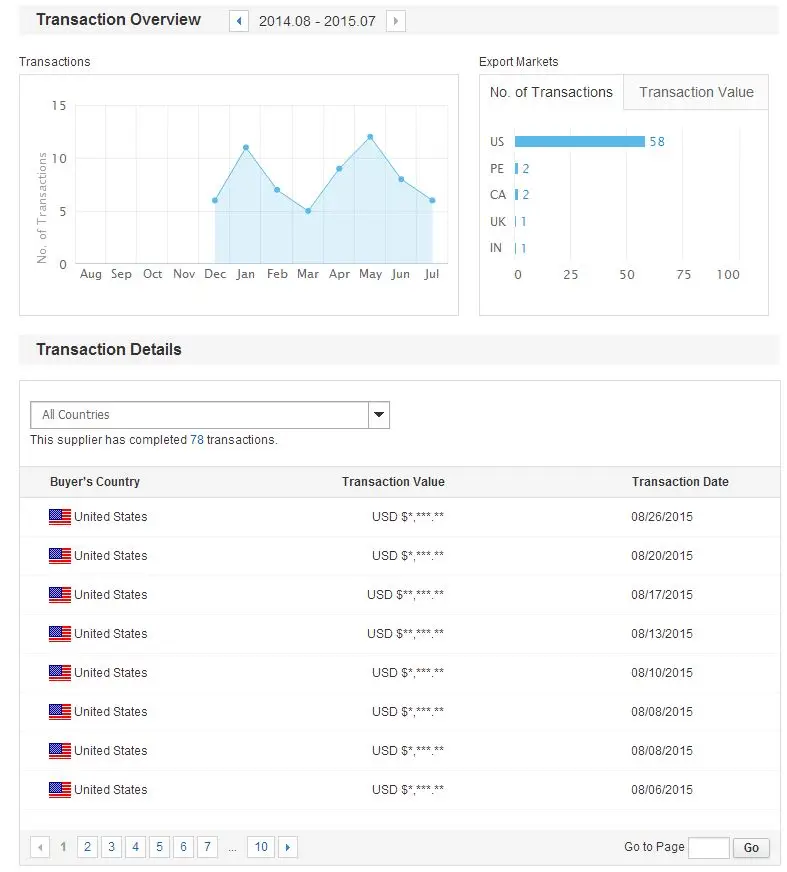This screenshot has width=787, height=872.
Task: Click the previous period arrow beside date range
Action: [239, 21]
